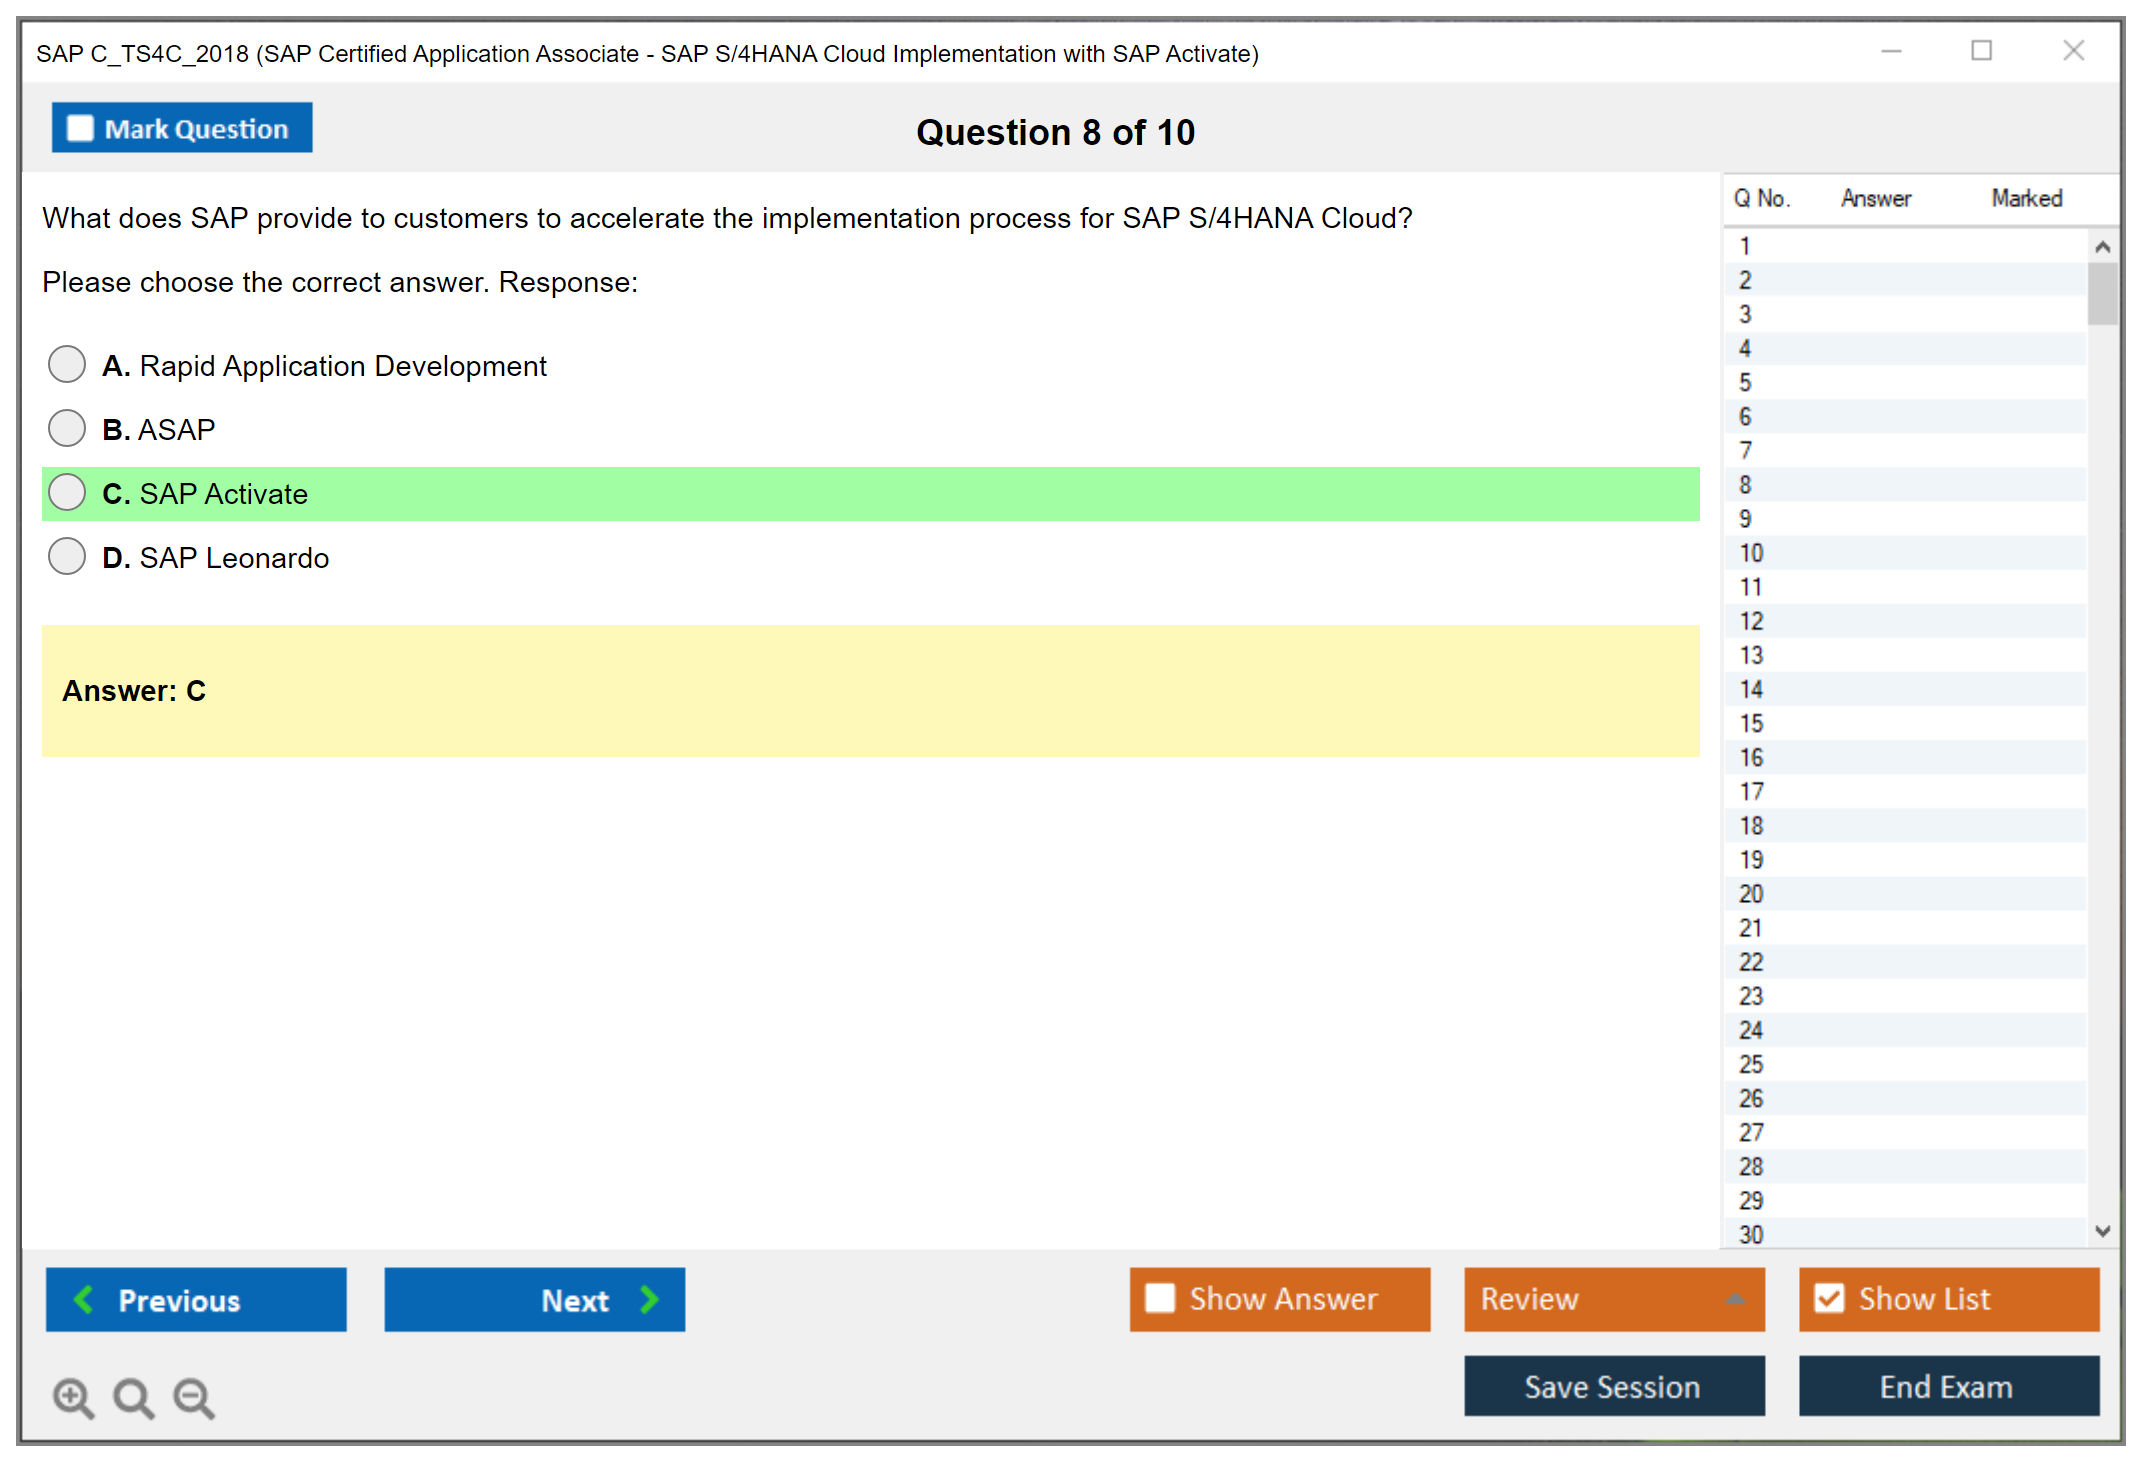Uncheck the Show List checkbox

pos(1829,1298)
